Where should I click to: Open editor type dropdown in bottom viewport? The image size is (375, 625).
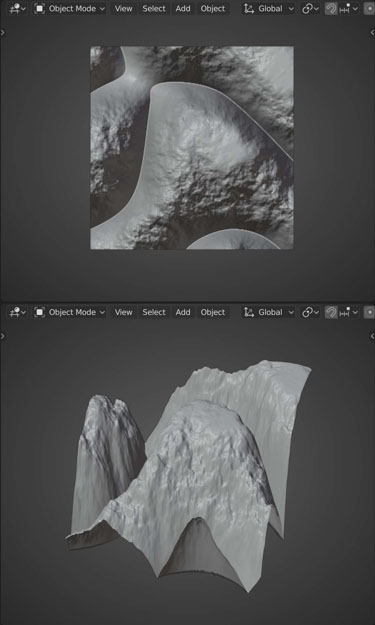click(x=18, y=312)
